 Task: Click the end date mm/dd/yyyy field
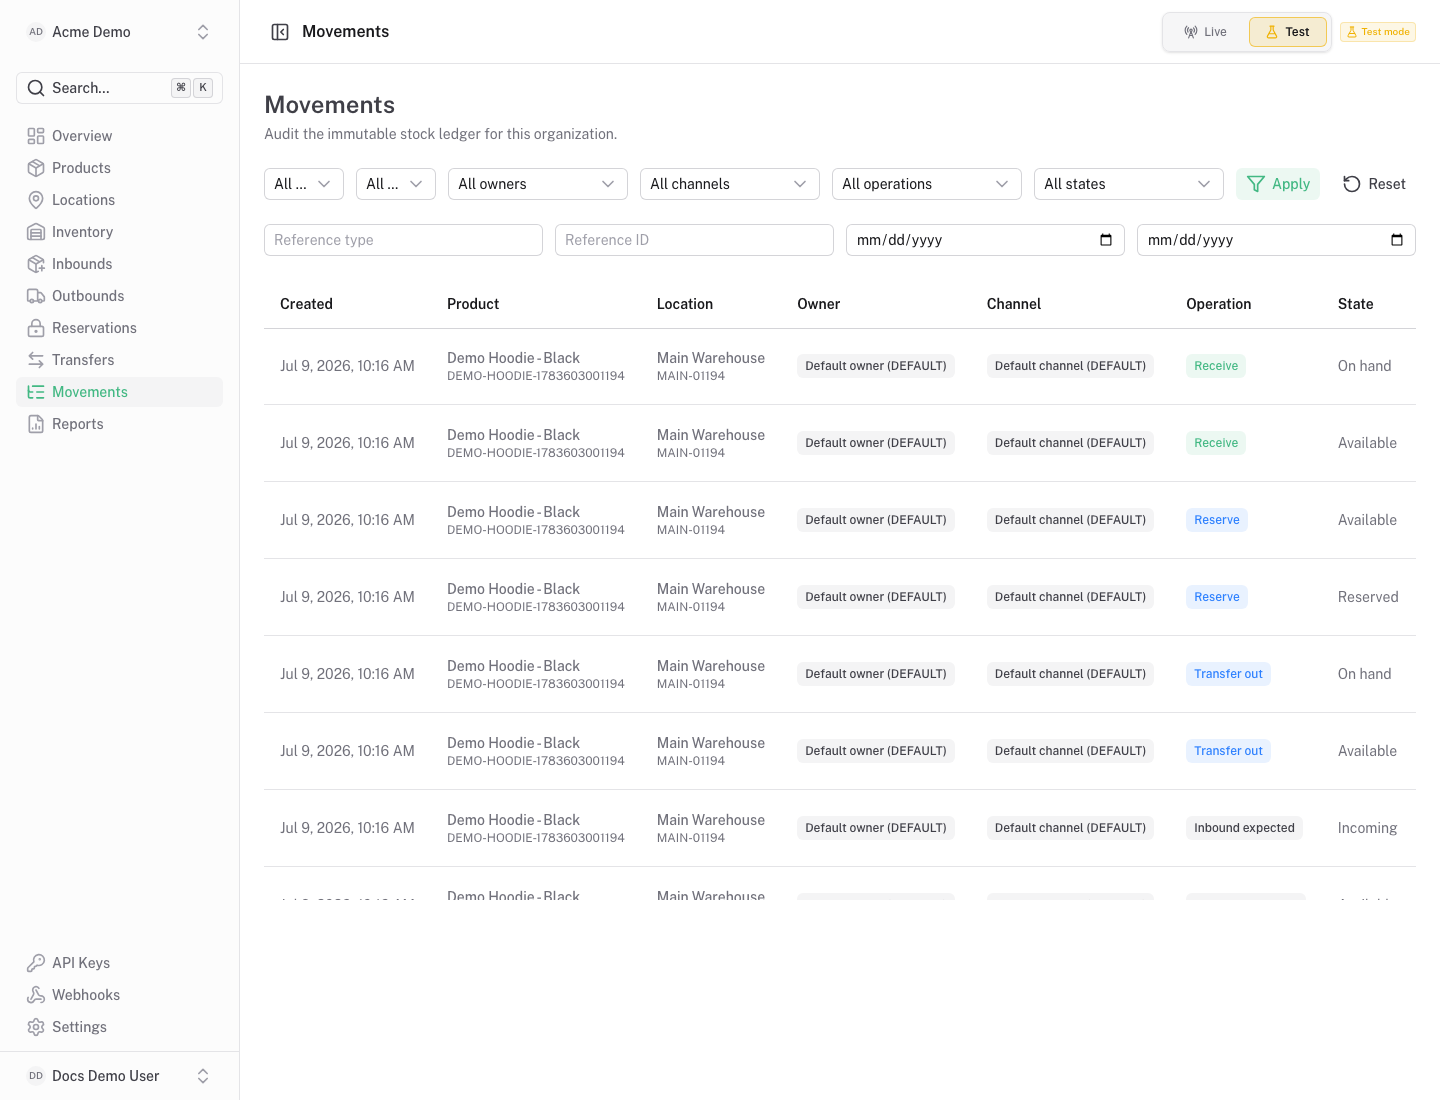pos(1276,240)
